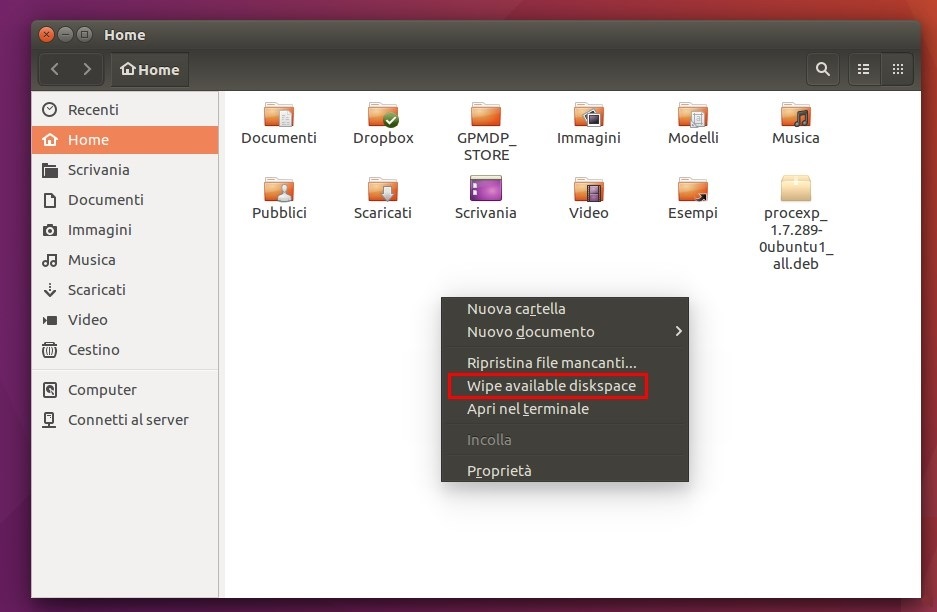Open the Scaricati folder icon

(383, 189)
